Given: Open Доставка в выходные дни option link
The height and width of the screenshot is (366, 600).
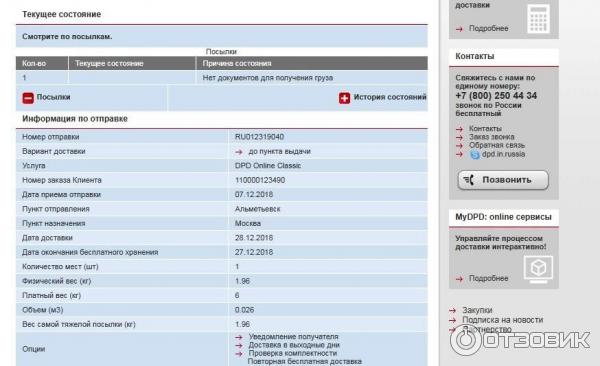Looking at the screenshot, I should [294, 345].
